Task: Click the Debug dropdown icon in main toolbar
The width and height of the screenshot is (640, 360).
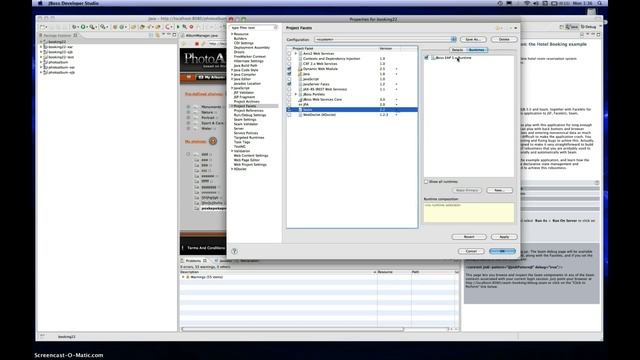Action: click(x=75, y=27)
